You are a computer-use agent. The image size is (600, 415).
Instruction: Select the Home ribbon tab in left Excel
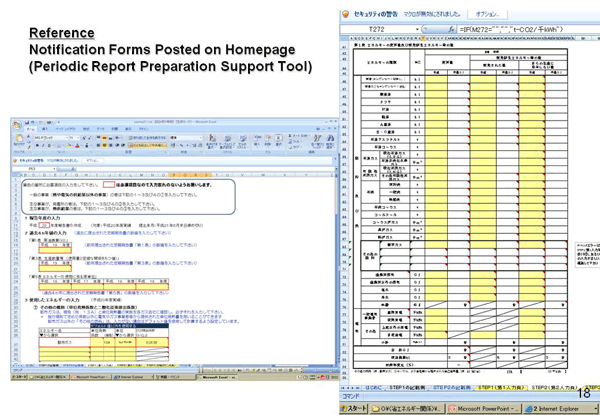pyautogui.click(x=30, y=129)
